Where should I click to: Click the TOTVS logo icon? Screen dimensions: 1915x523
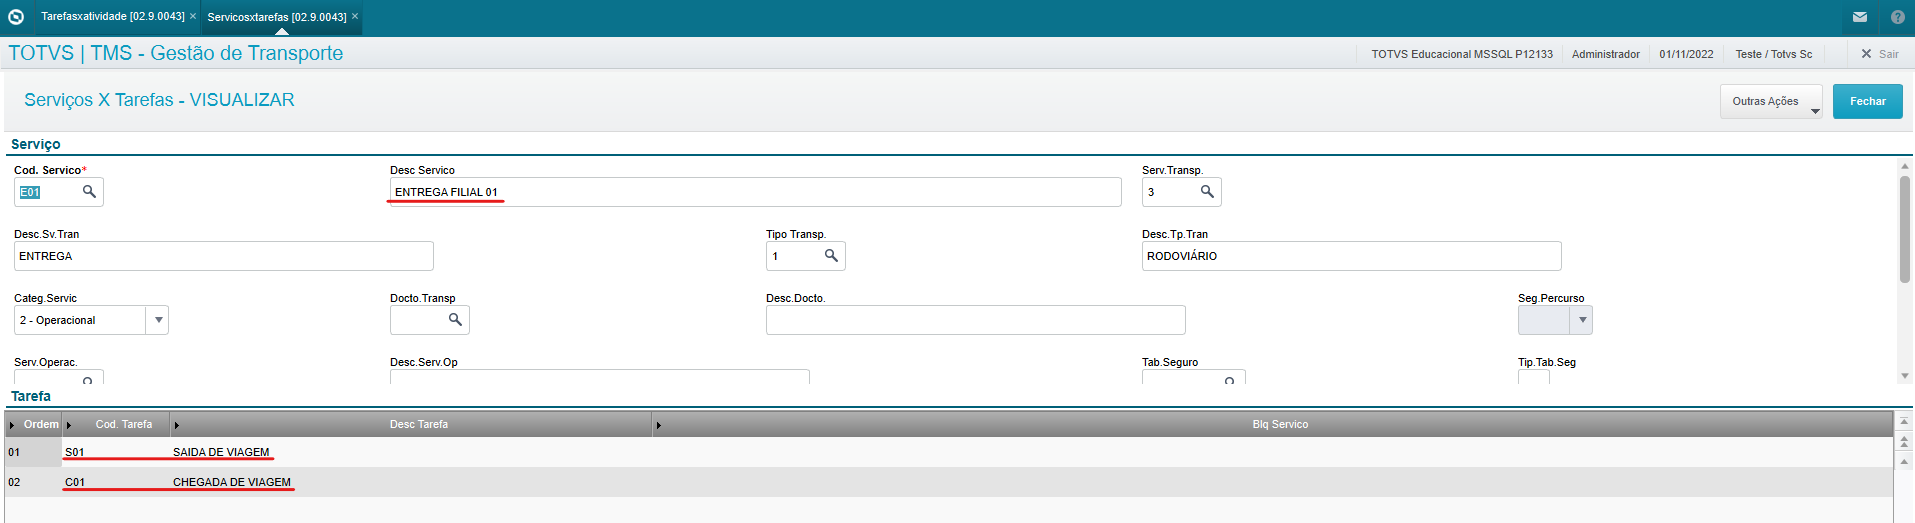click(x=16, y=17)
